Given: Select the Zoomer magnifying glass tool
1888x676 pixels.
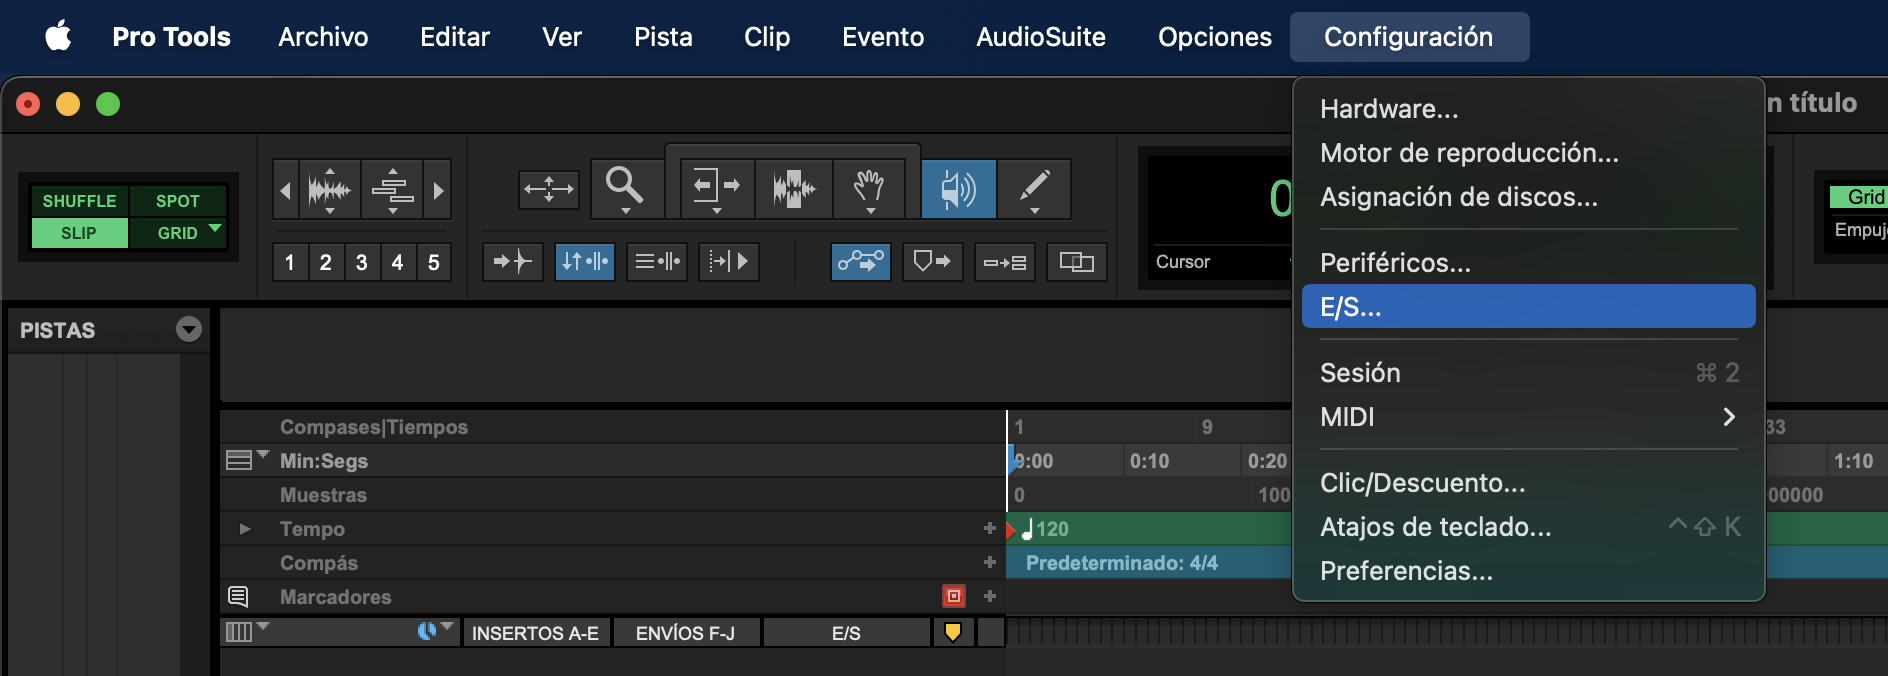Looking at the screenshot, I should click(624, 186).
